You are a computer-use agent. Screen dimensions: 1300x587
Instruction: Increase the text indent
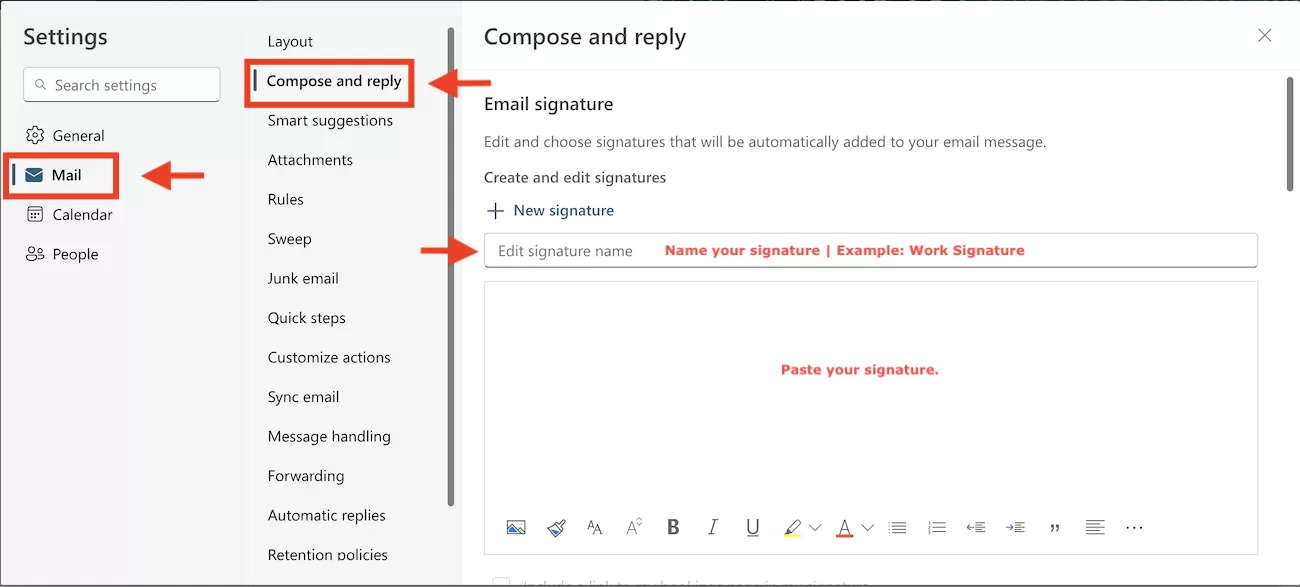click(1015, 527)
